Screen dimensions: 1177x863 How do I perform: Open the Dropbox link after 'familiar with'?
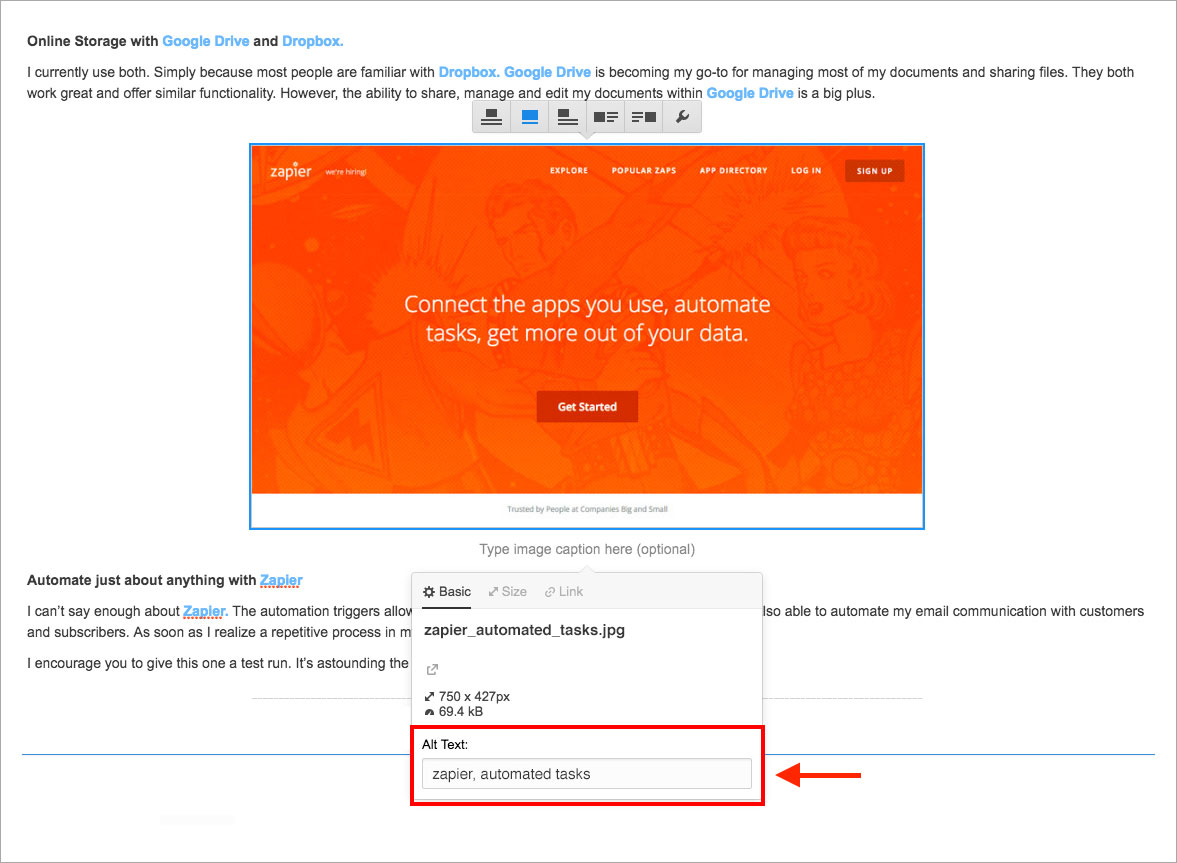click(x=469, y=72)
